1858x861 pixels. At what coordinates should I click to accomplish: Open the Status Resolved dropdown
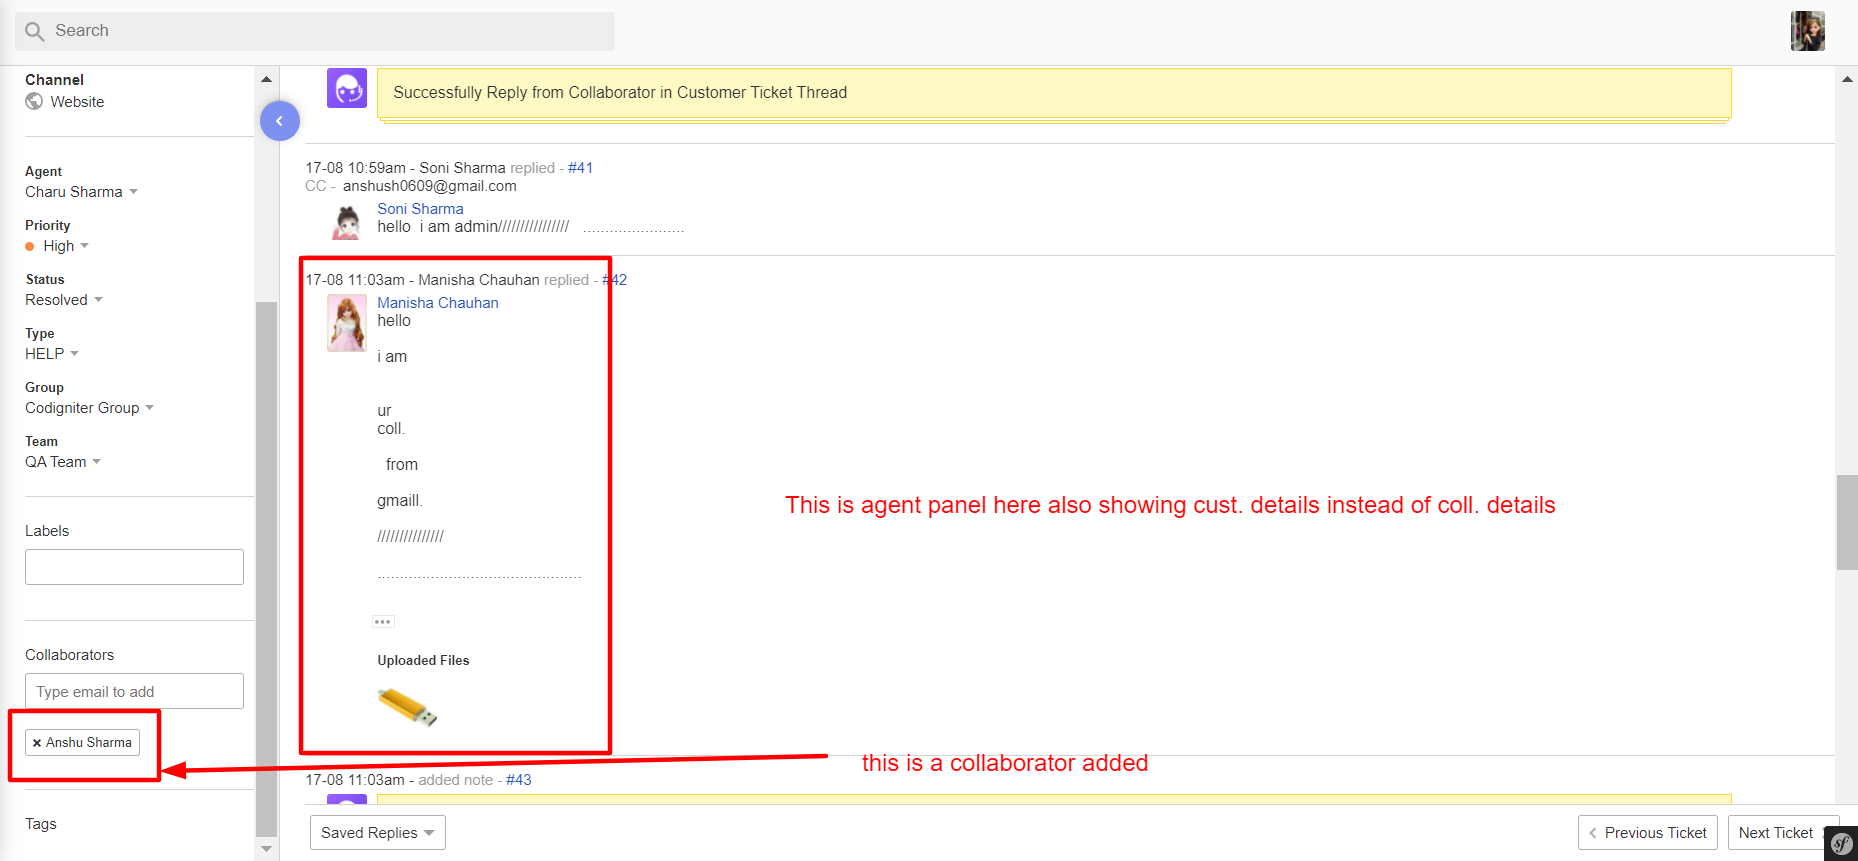tap(64, 300)
